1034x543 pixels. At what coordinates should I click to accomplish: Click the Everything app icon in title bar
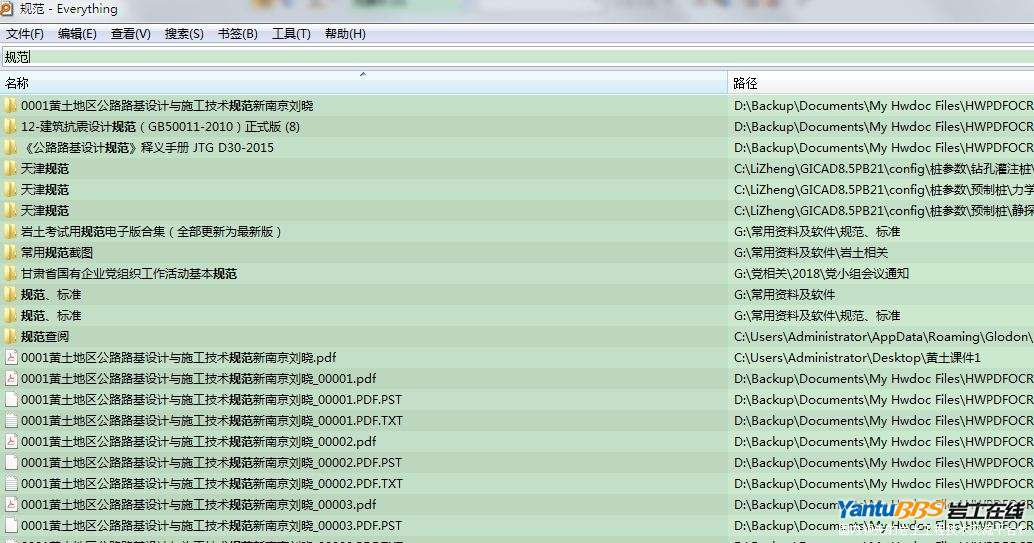[x=9, y=9]
